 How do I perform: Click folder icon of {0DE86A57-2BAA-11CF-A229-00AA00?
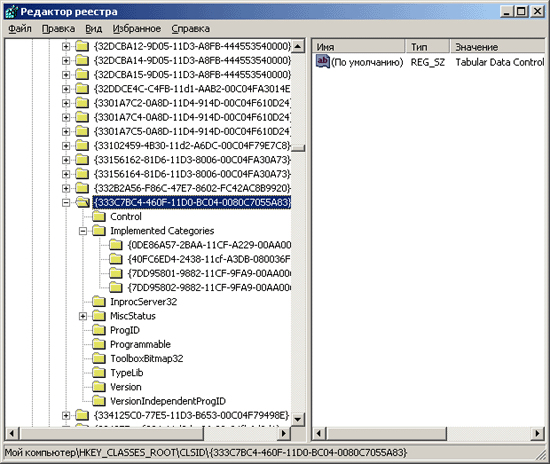pos(116,245)
